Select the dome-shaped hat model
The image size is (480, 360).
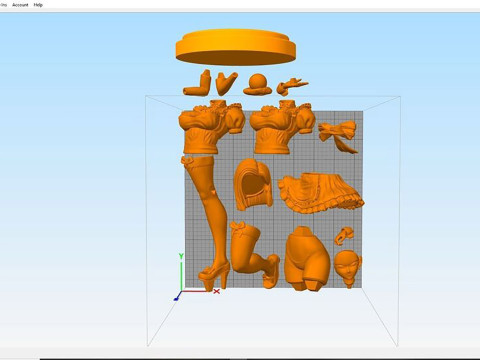257,84
